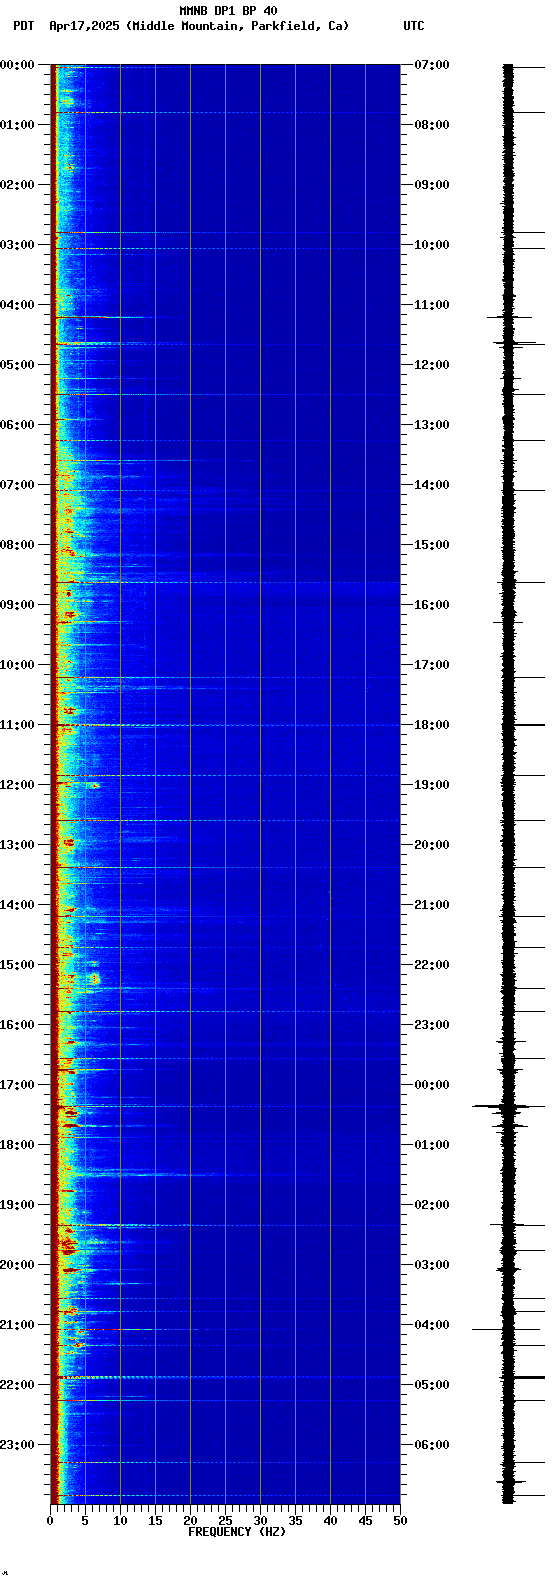Click the PDT axis label '17:00'
This screenshot has height=1584, width=552.
coord(18,1085)
